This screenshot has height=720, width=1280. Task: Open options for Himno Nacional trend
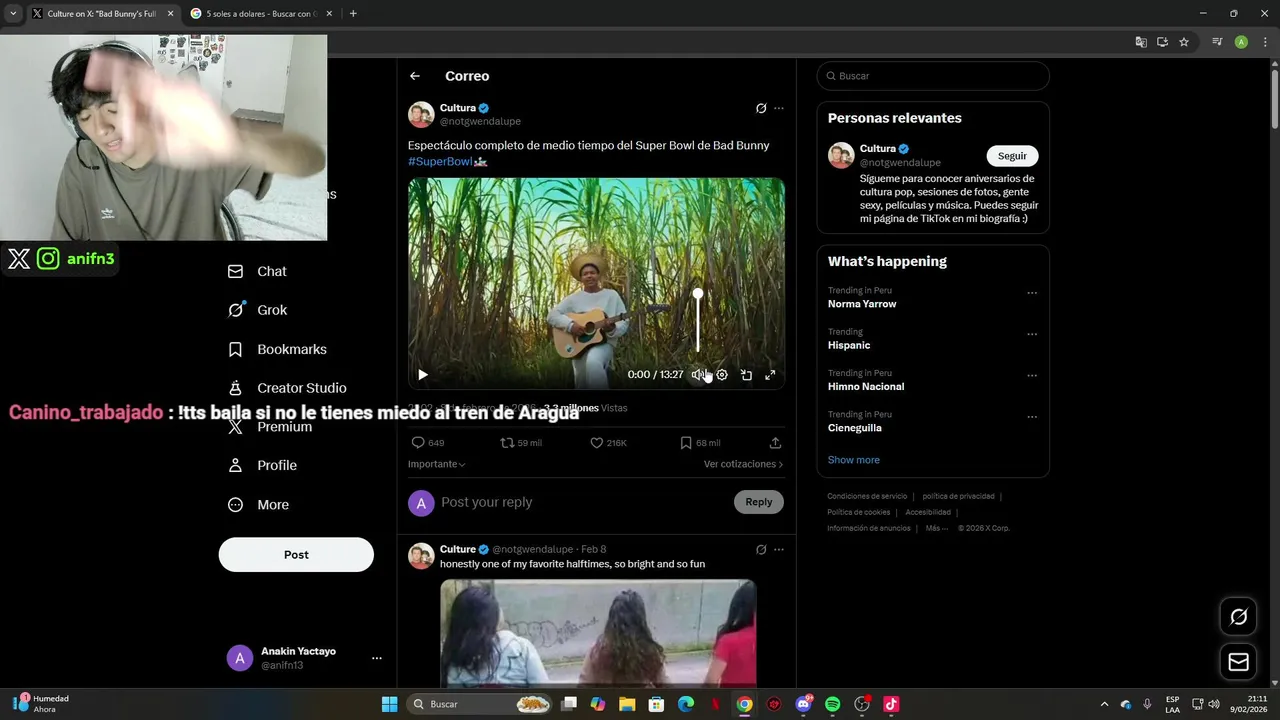click(x=1032, y=376)
